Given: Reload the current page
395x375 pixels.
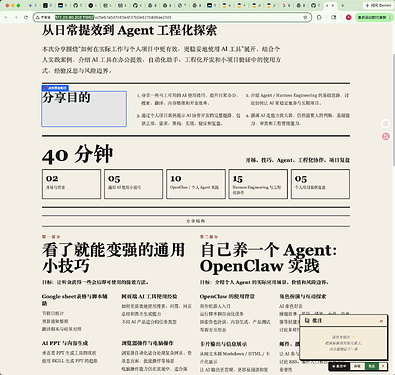Looking at the screenshot, I should click(26, 17).
